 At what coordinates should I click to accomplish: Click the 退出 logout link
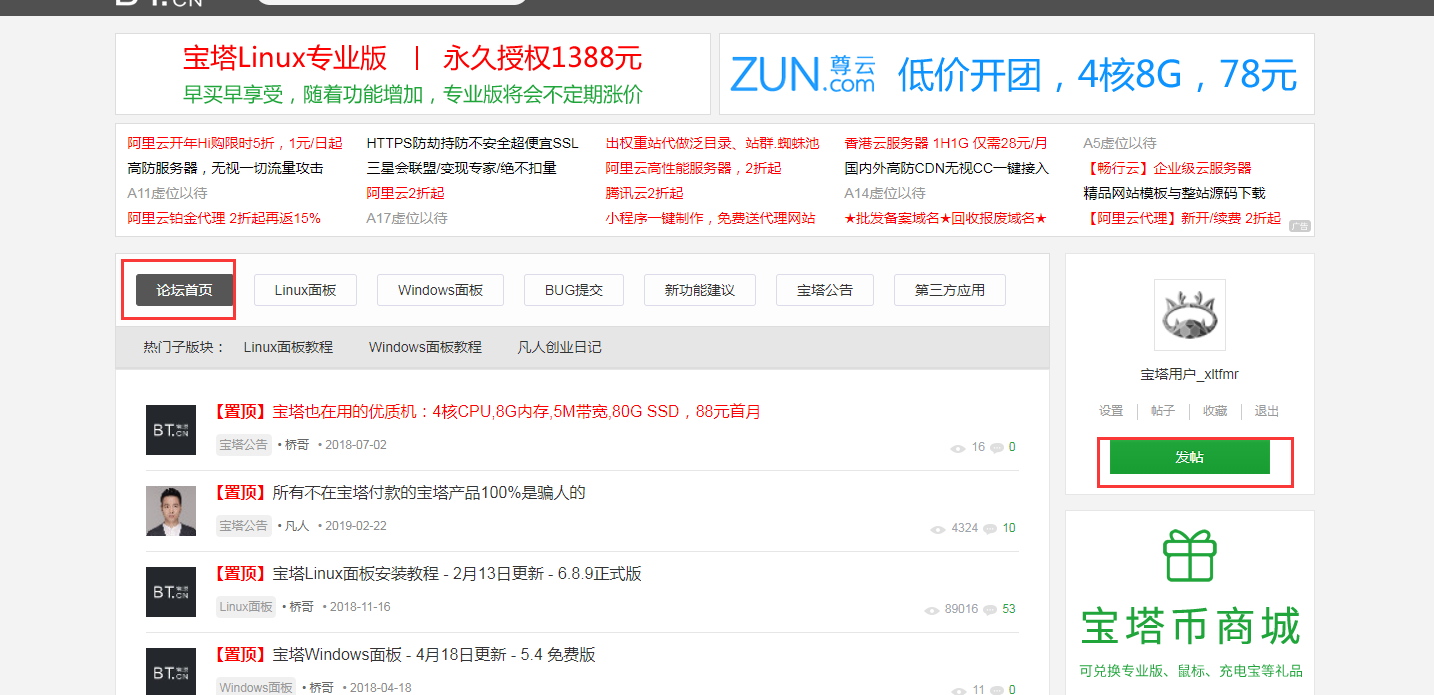click(1267, 411)
